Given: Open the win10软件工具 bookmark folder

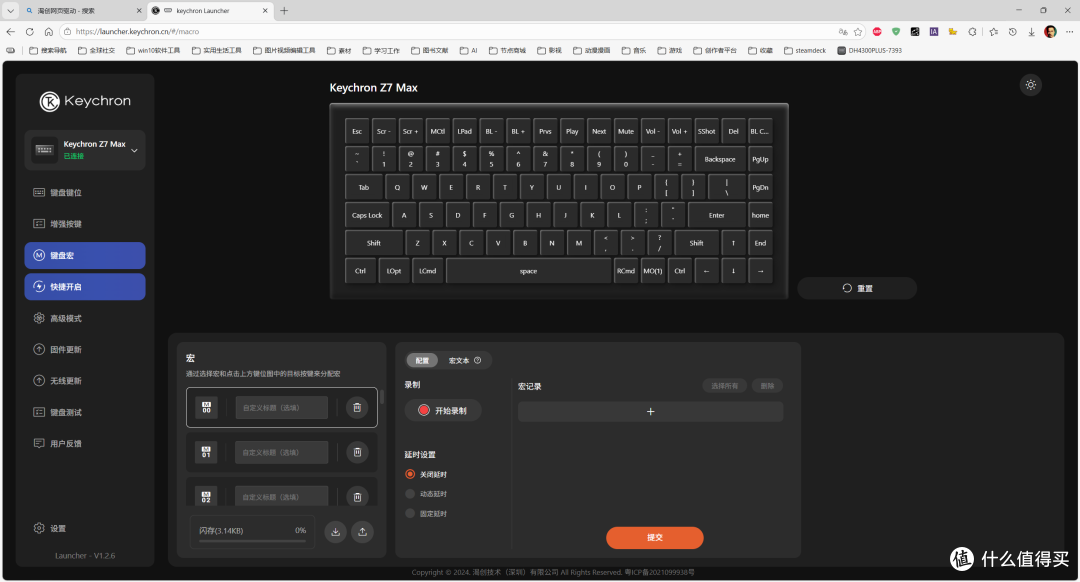Looking at the screenshot, I should [x=153, y=50].
